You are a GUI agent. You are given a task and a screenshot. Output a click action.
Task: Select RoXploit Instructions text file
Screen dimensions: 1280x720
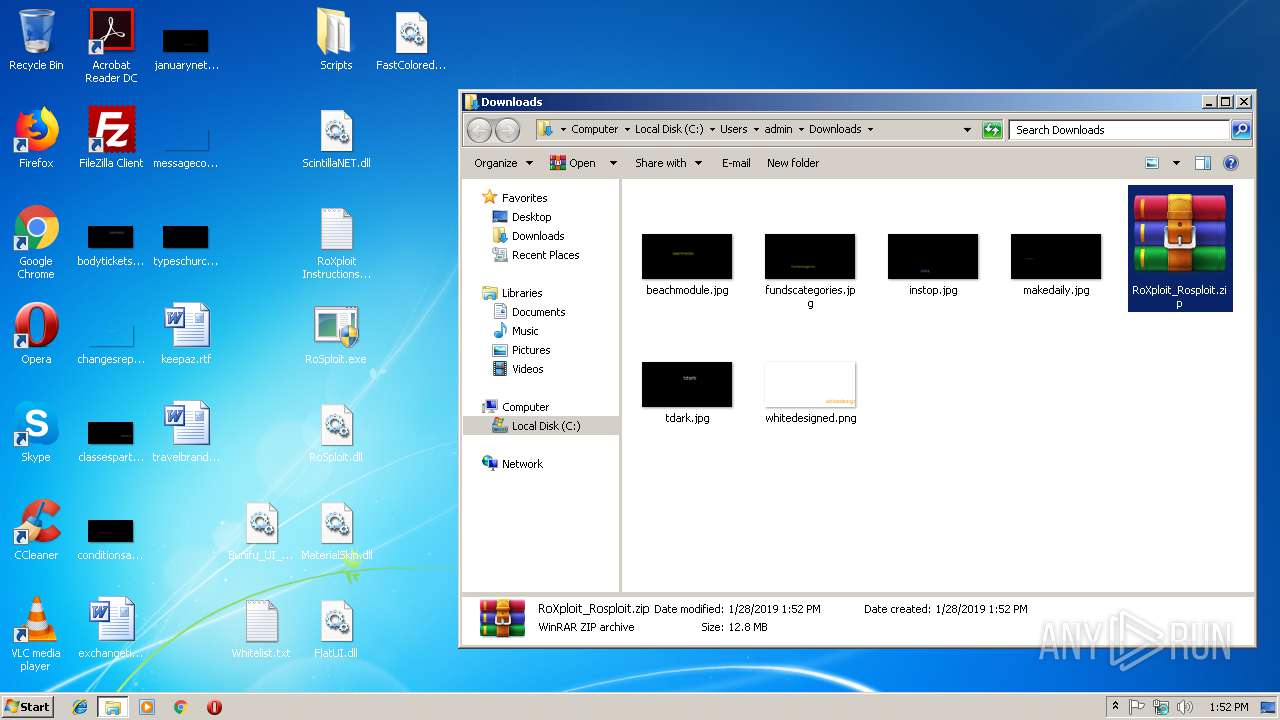pyautogui.click(x=336, y=242)
